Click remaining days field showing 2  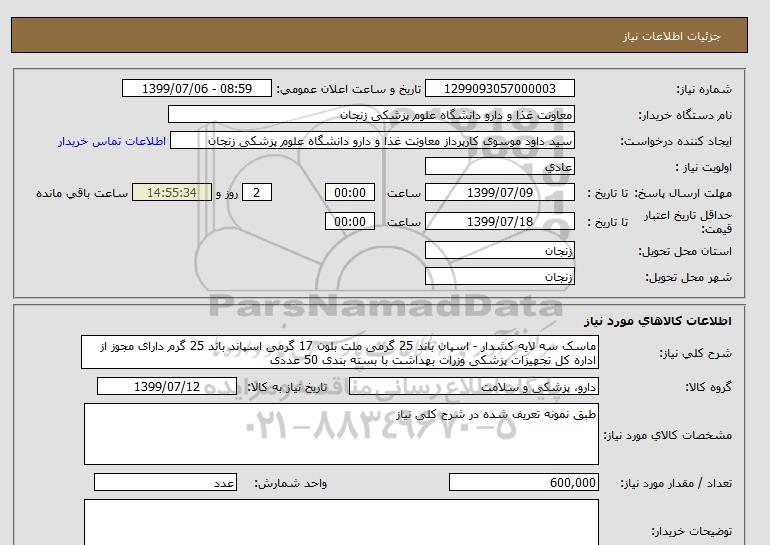point(256,192)
